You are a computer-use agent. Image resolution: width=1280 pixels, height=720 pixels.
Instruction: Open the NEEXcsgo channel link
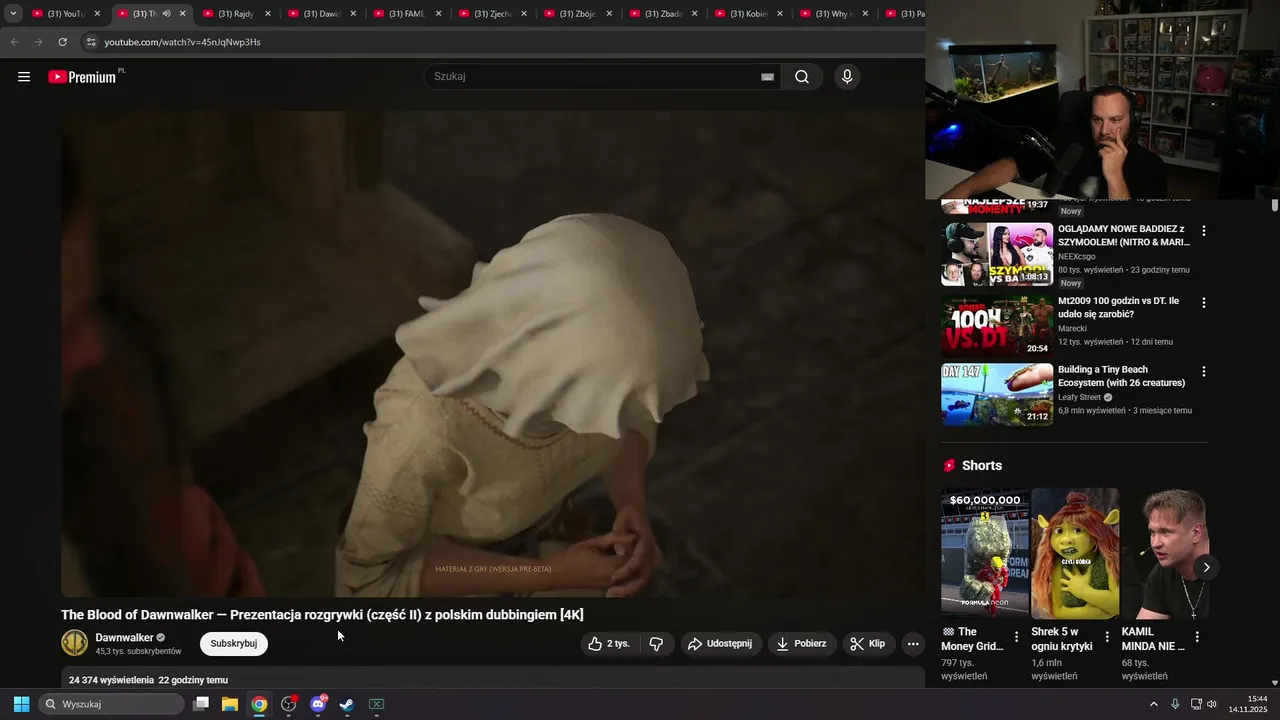click(1077, 257)
